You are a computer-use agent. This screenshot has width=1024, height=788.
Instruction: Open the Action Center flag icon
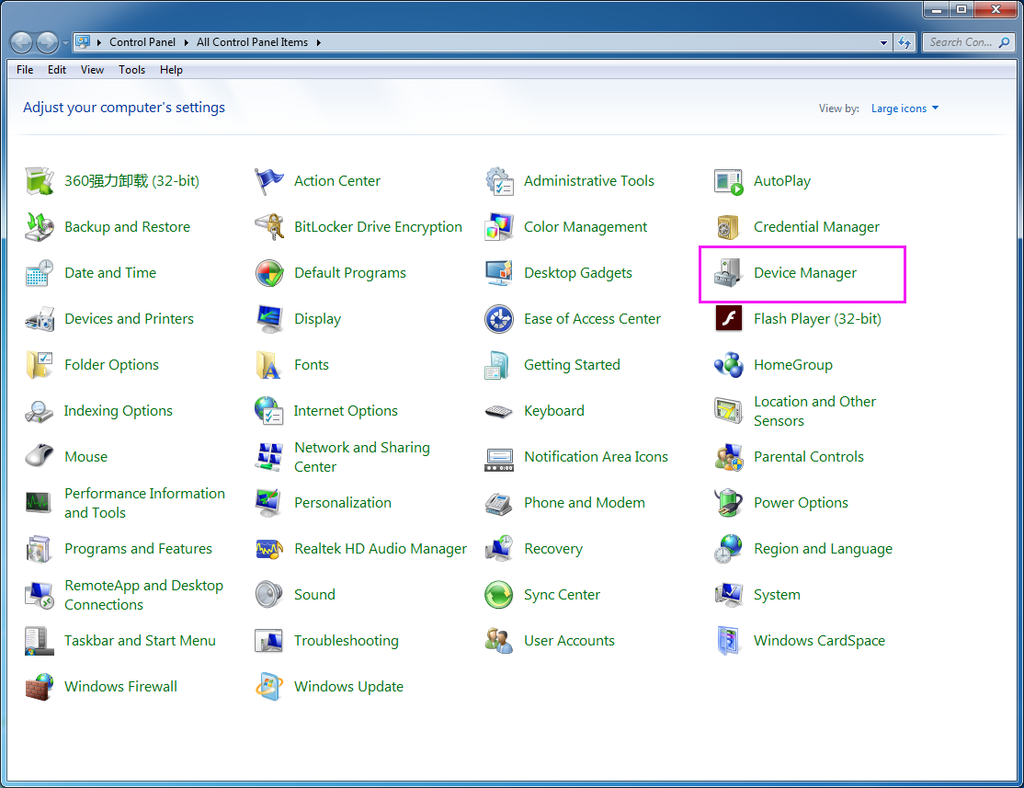[x=269, y=181]
